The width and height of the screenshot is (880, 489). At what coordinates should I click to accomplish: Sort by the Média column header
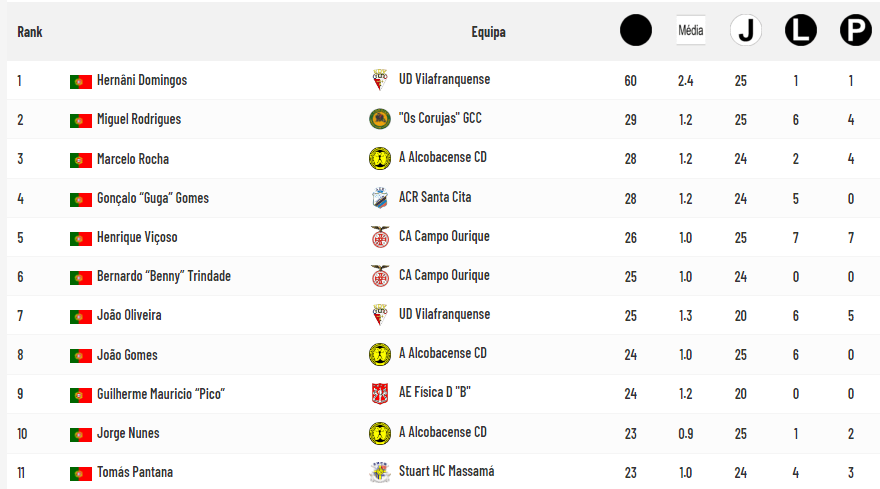690,31
